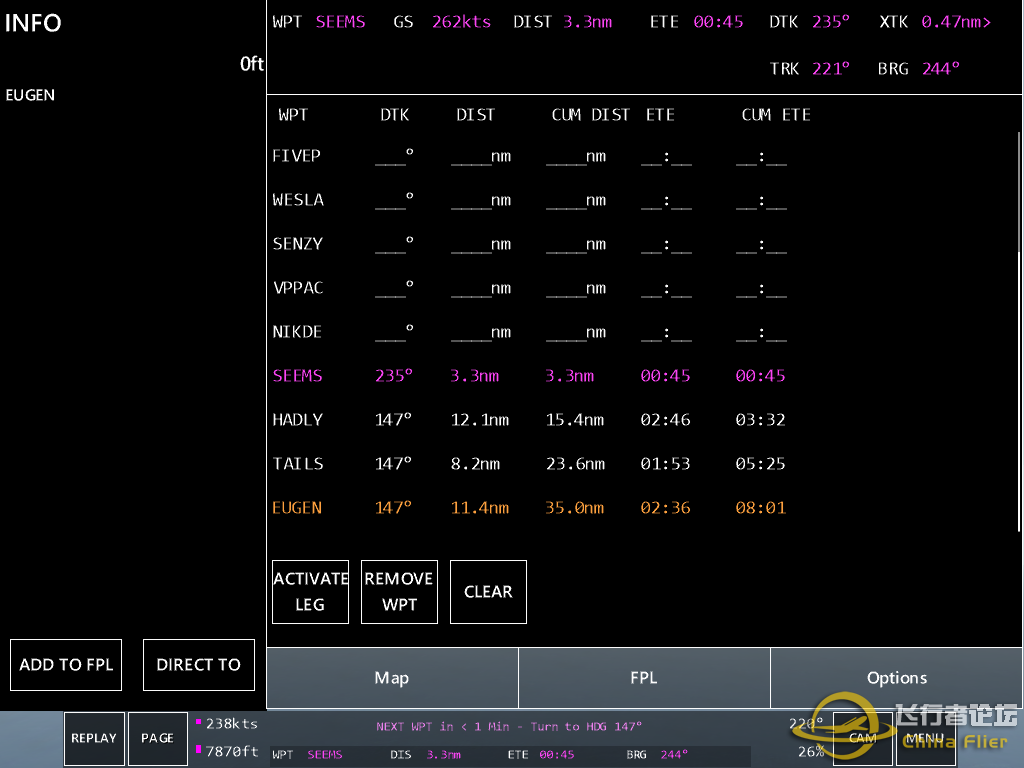The image size is (1024, 768).
Task: Click SEEMS ETE 00:45 in list
Action: pyautogui.click(x=665, y=376)
